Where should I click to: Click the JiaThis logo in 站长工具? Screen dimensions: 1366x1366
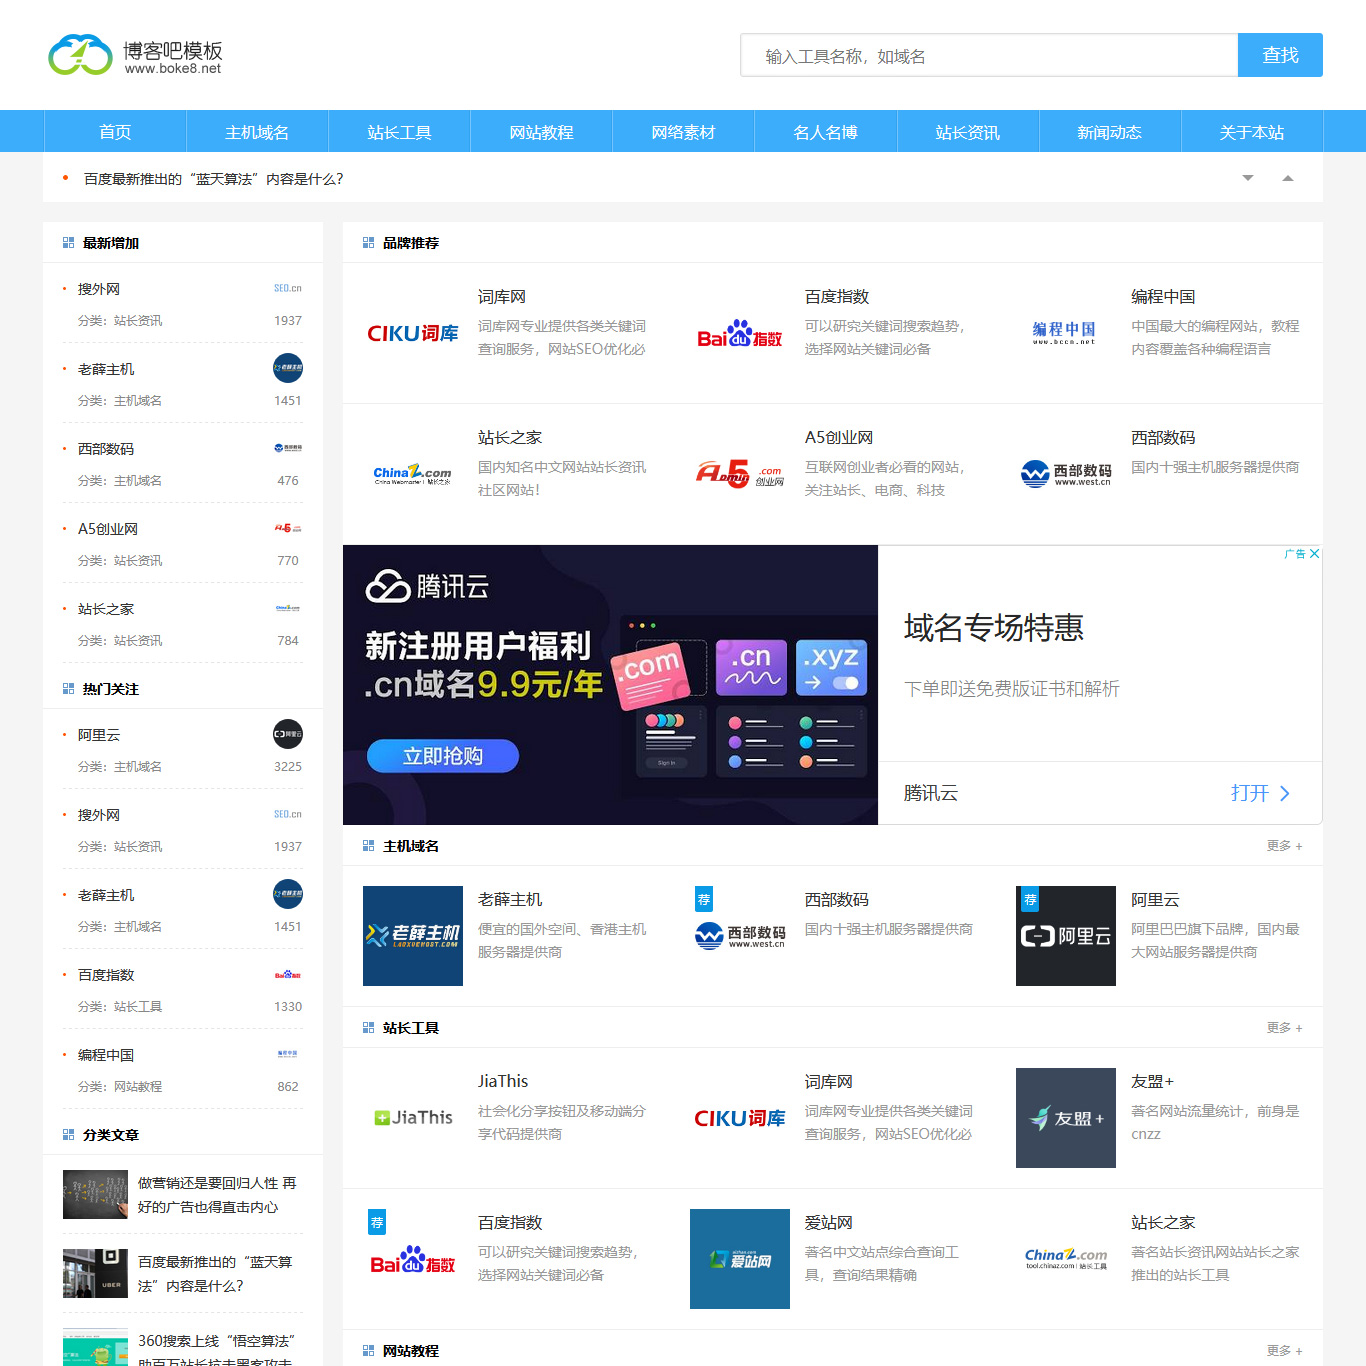[x=413, y=1118]
